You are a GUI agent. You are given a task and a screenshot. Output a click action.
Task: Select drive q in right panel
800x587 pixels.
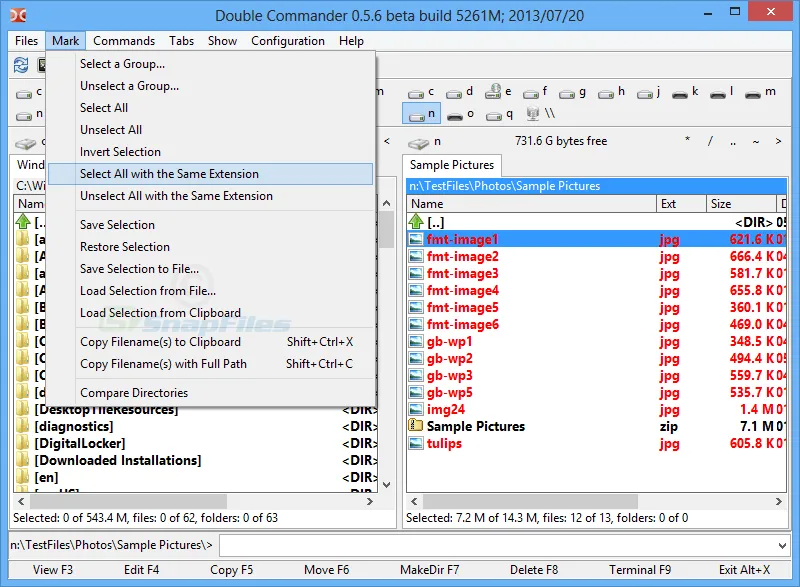coord(499,114)
